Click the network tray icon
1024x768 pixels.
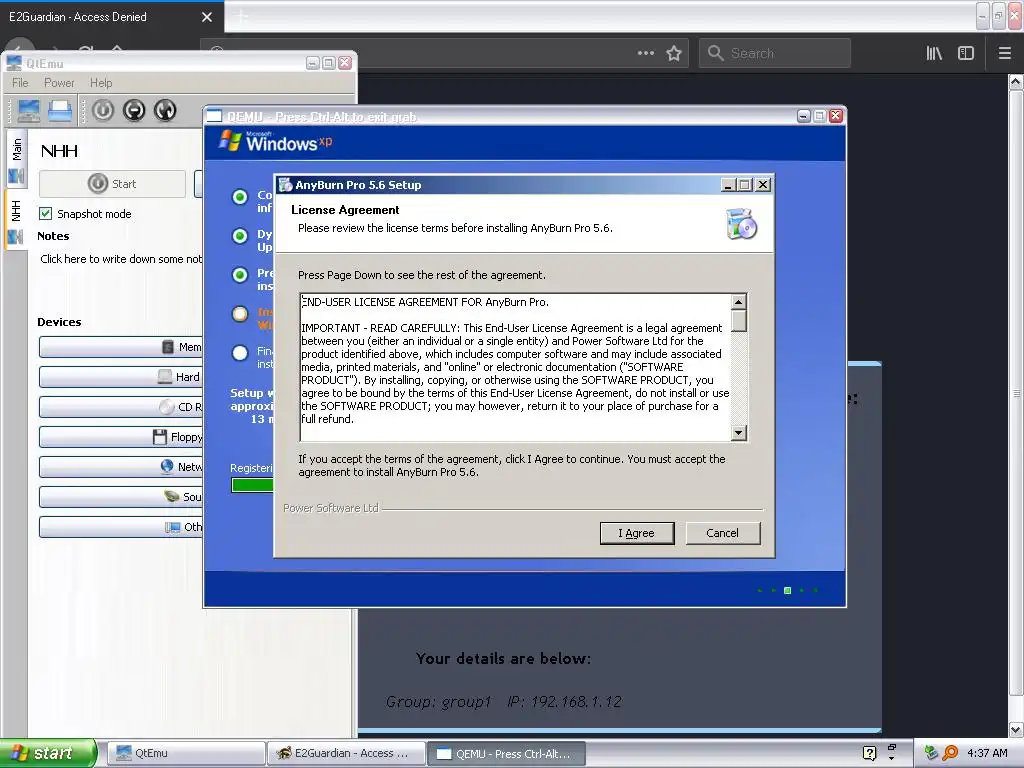click(x=931, y=753)
